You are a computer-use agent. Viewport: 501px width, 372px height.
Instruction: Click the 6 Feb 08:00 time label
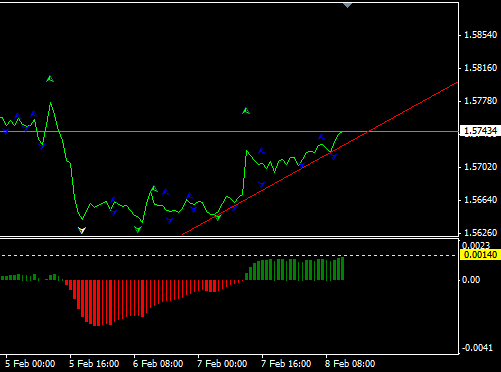[x=158, y=363]
